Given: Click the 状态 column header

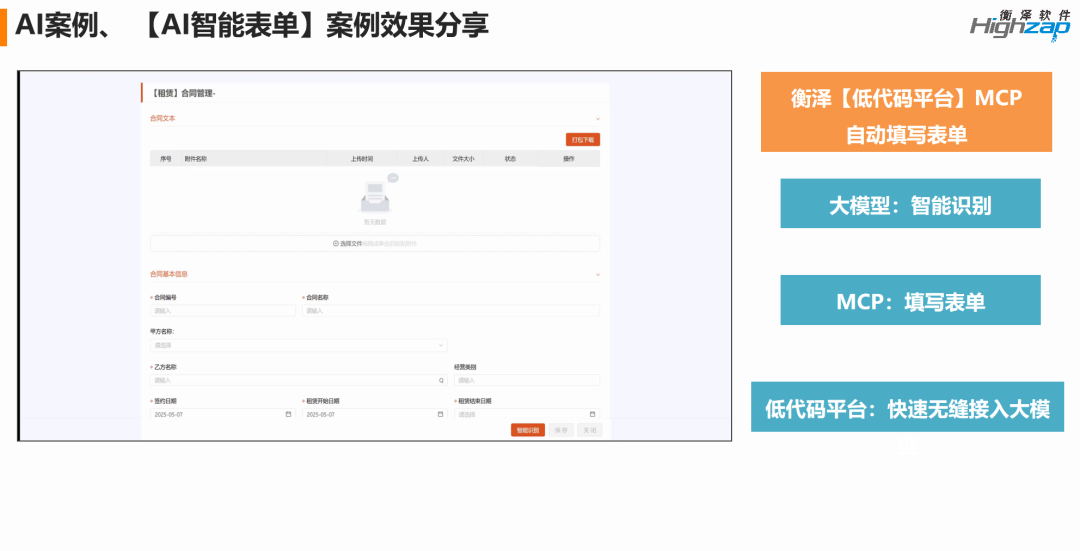Looking at the screenshot, I should (x=510, y=159).
